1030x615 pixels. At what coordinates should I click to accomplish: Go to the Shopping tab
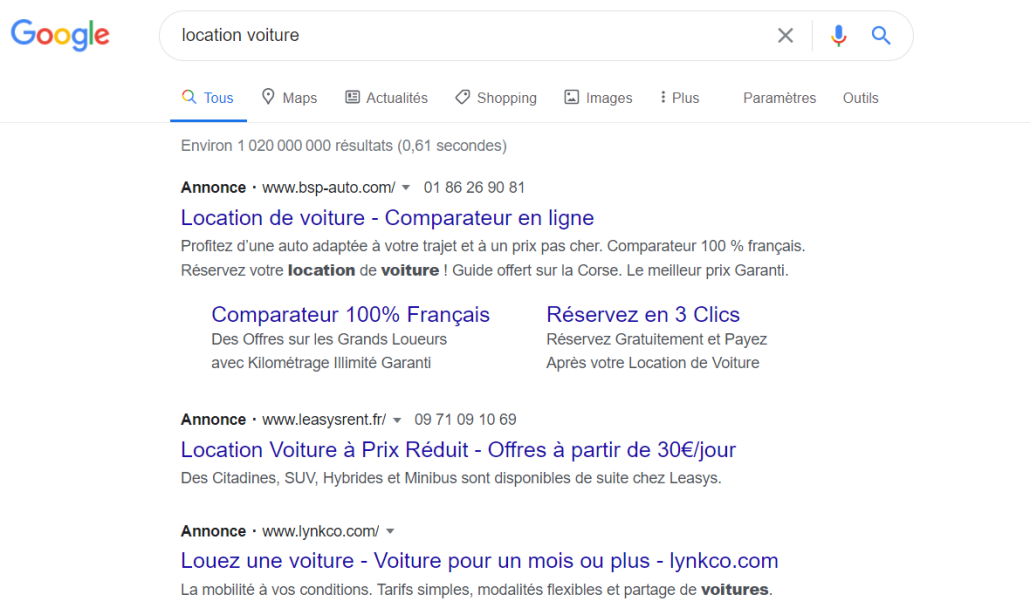pyautogui.click(x=496, y=98)
